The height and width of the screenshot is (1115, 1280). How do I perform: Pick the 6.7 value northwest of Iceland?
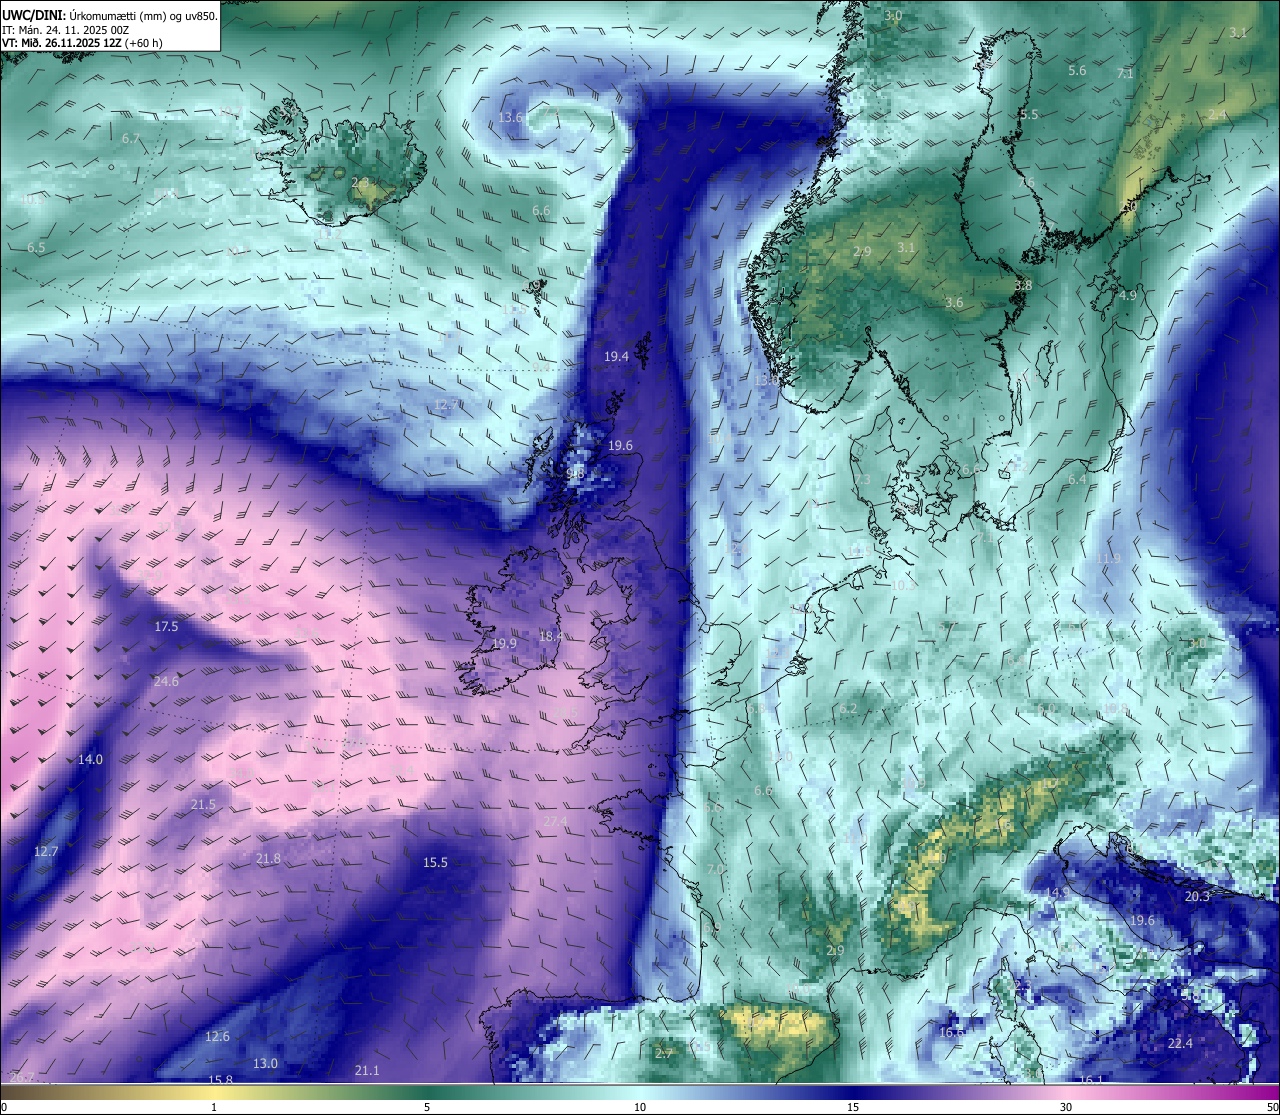131,139
